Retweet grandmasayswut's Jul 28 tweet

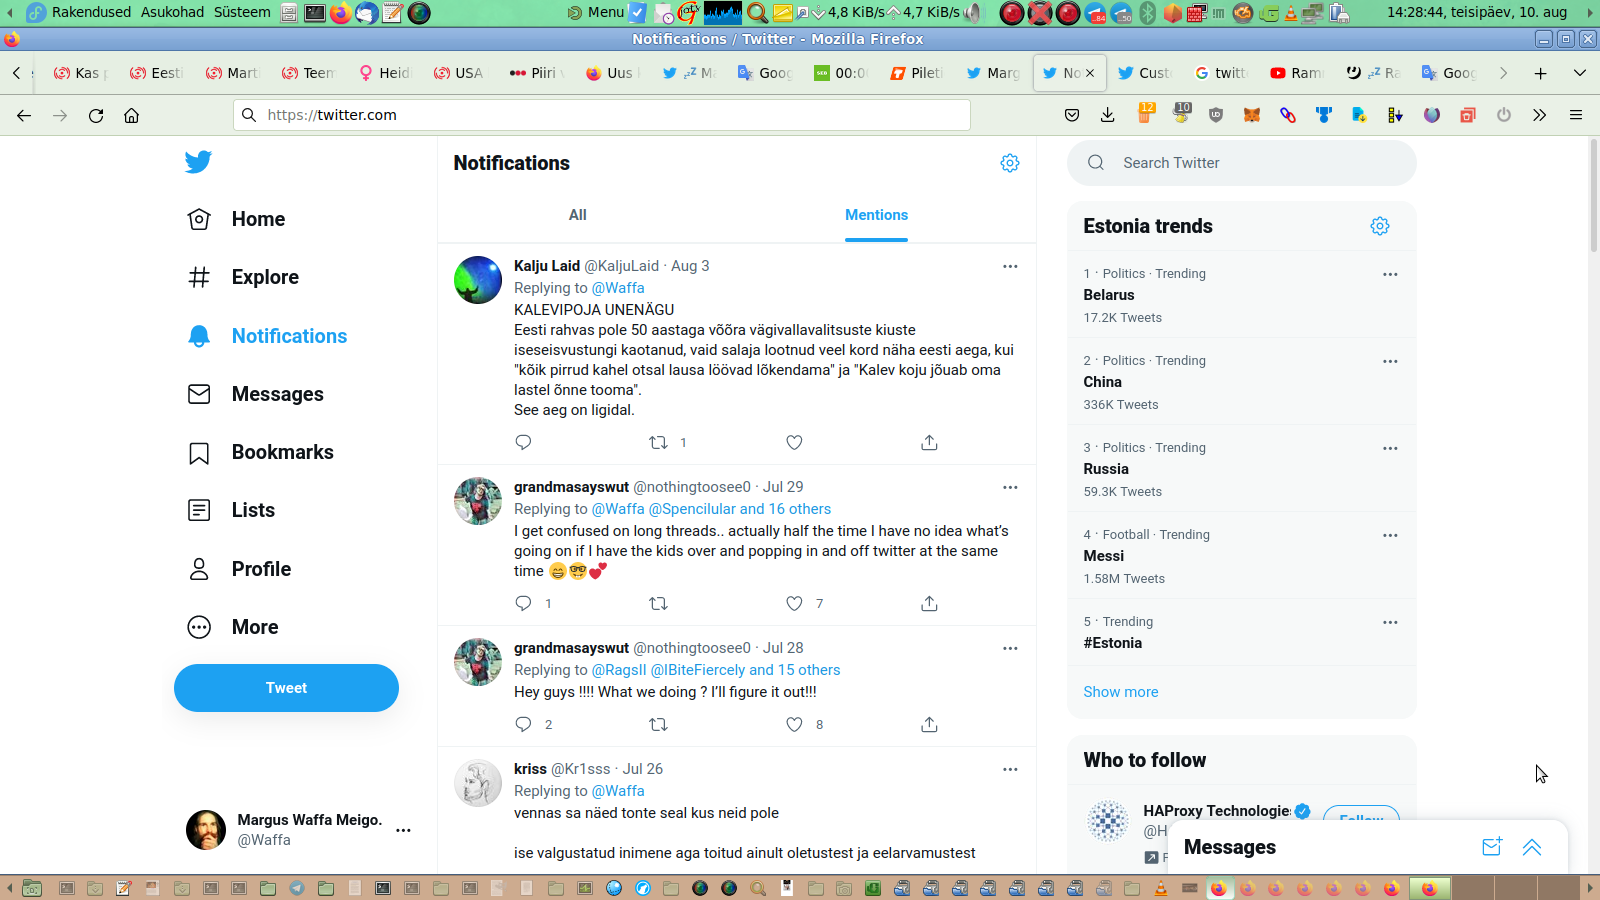(658, 724)
